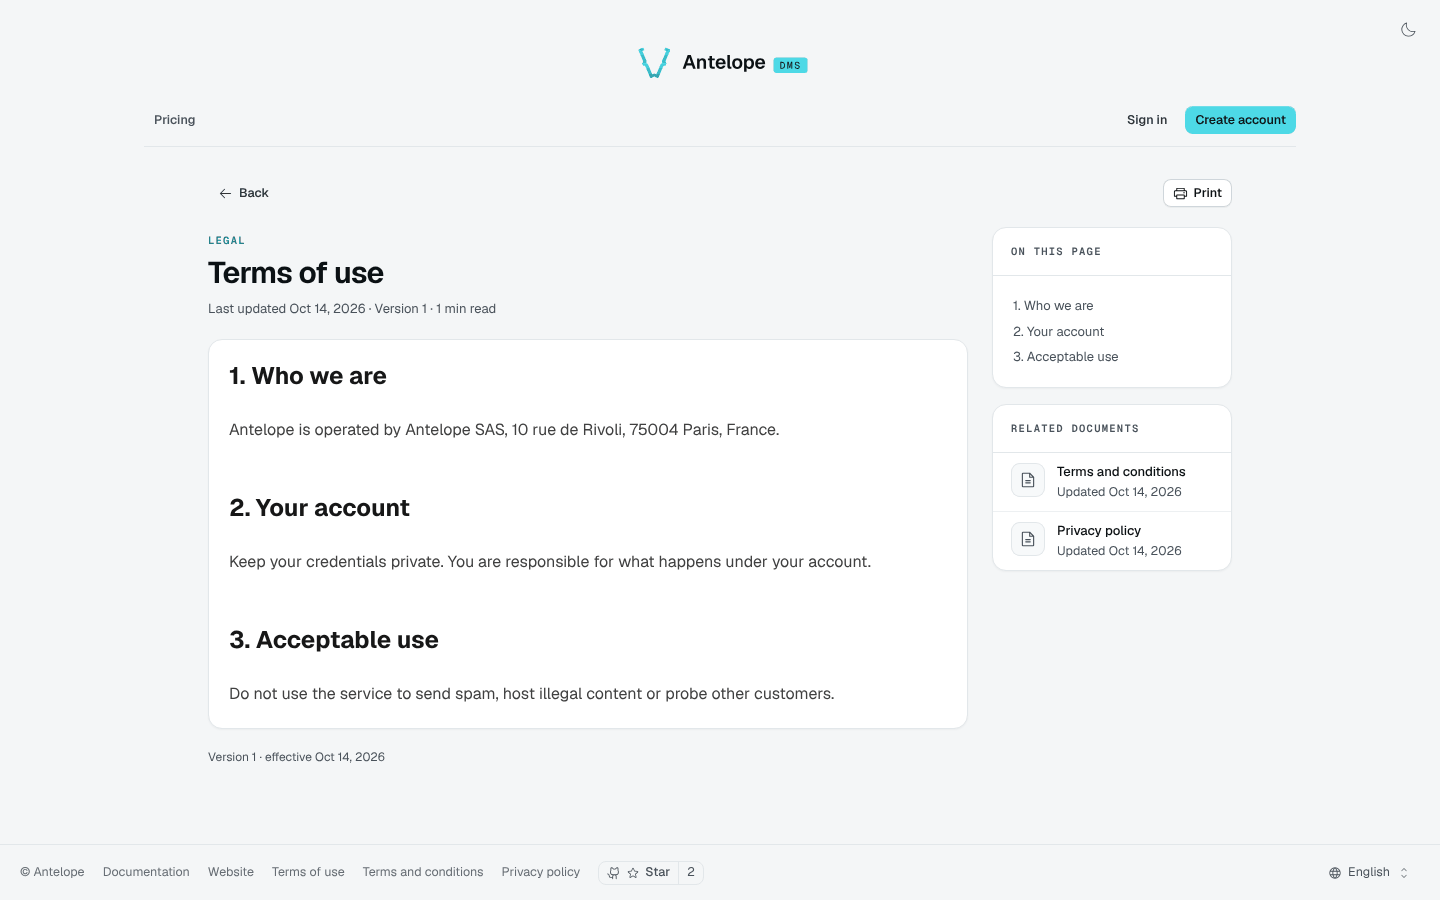Viewport: 1440px width, 900px height.
Task: Click Create account button
Action: click(1240, 120)
